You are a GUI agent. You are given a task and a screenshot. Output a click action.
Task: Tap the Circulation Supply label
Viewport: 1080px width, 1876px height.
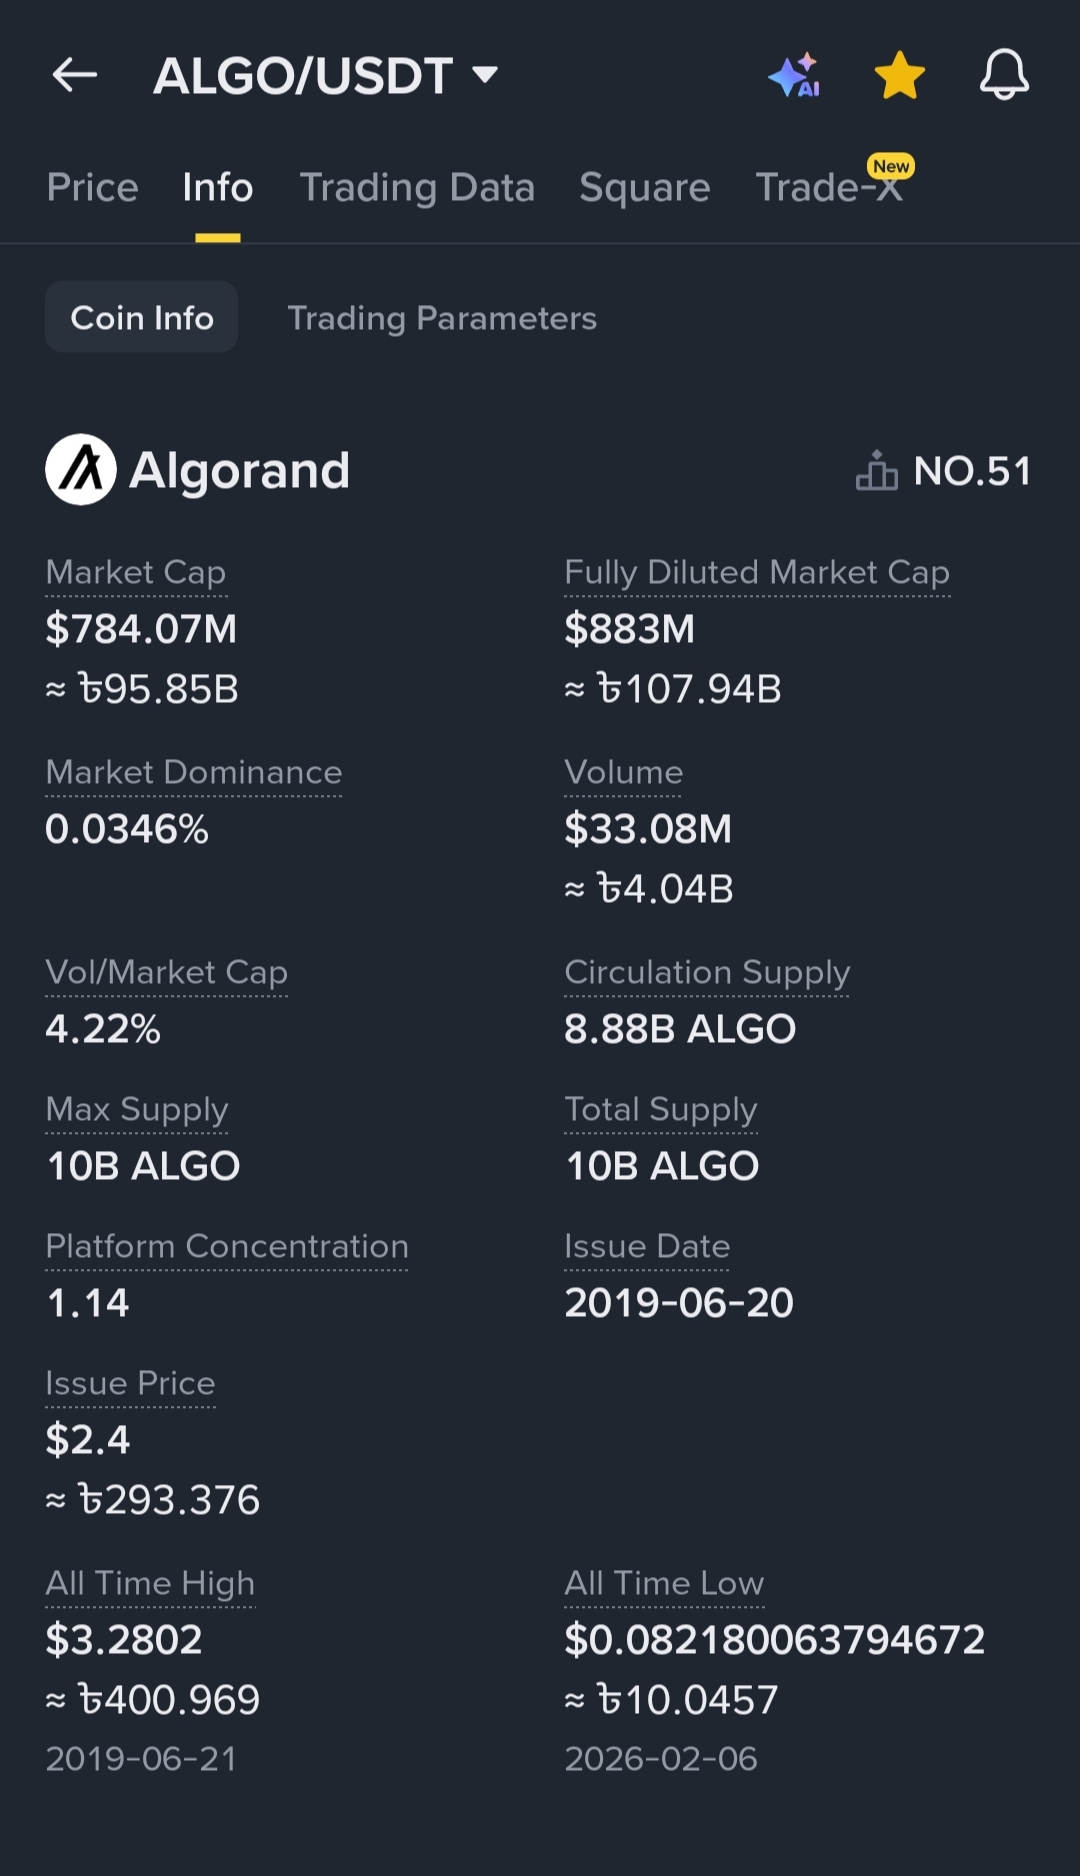pos(707,972)
